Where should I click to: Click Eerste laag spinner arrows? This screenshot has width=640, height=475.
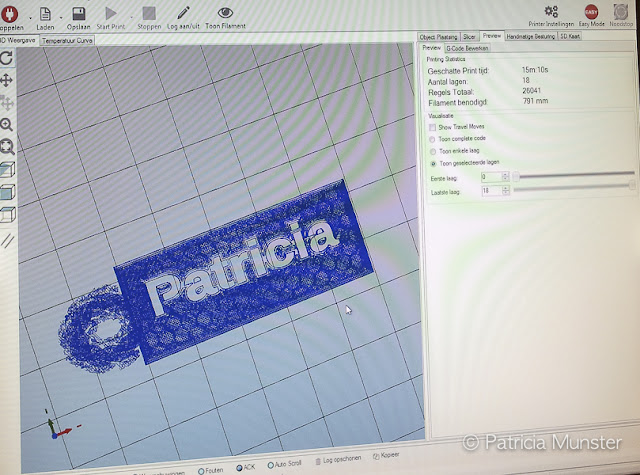[505, 177]
